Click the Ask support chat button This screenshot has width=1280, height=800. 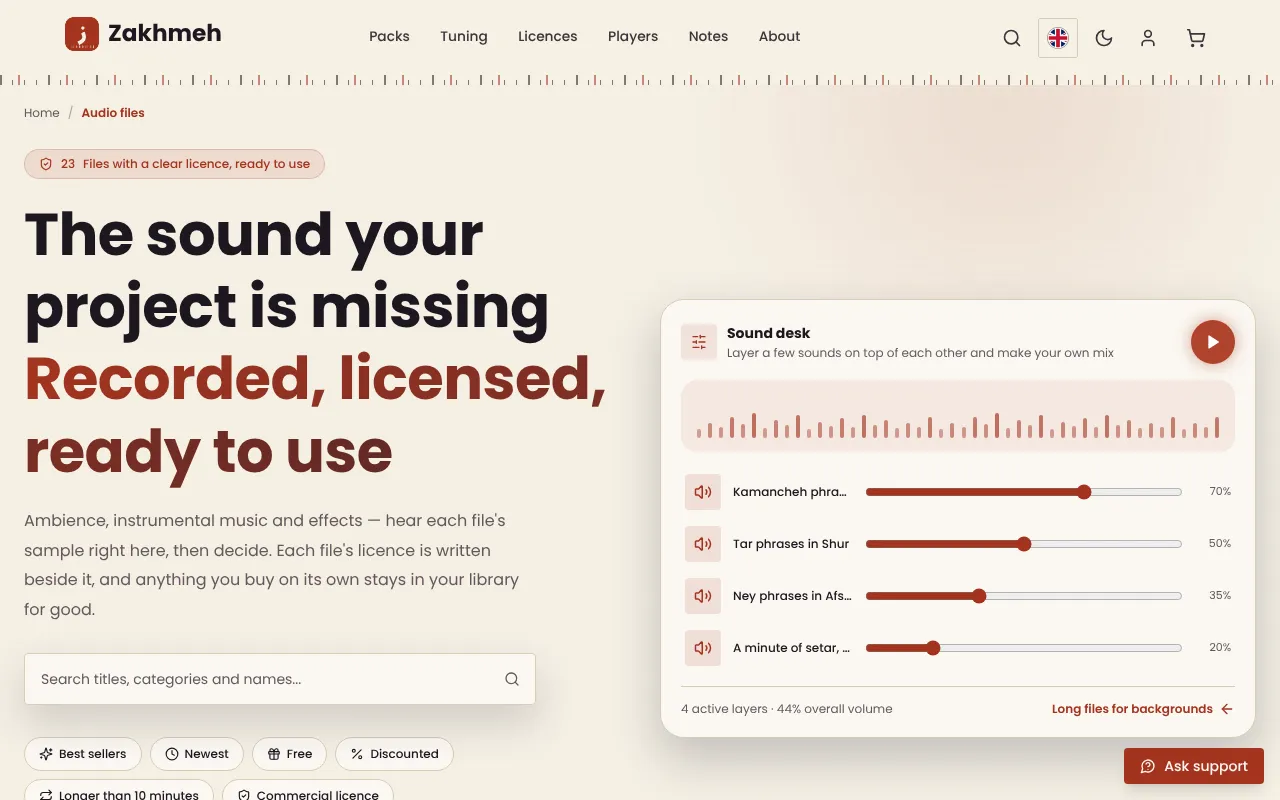tap(1194, 766)
